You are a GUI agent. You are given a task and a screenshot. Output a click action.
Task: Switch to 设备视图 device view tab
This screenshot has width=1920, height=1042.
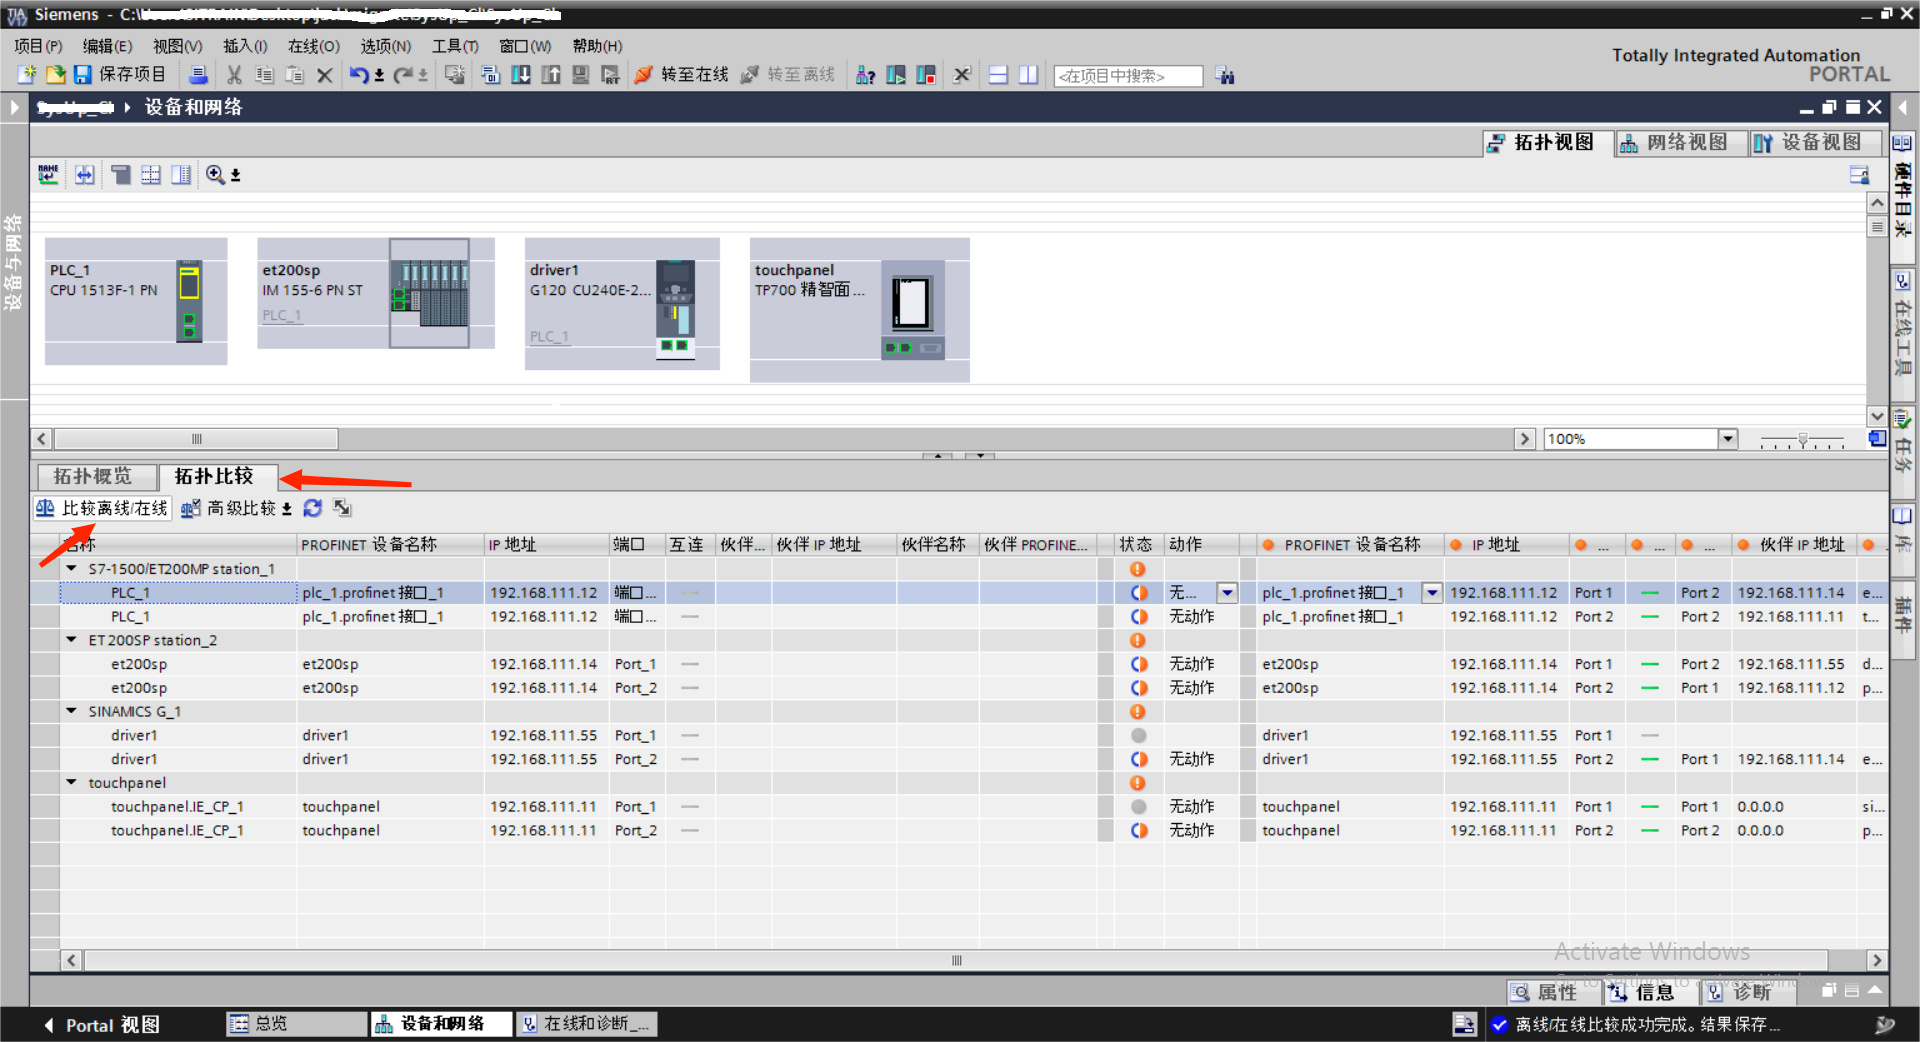pos(1815,143)
